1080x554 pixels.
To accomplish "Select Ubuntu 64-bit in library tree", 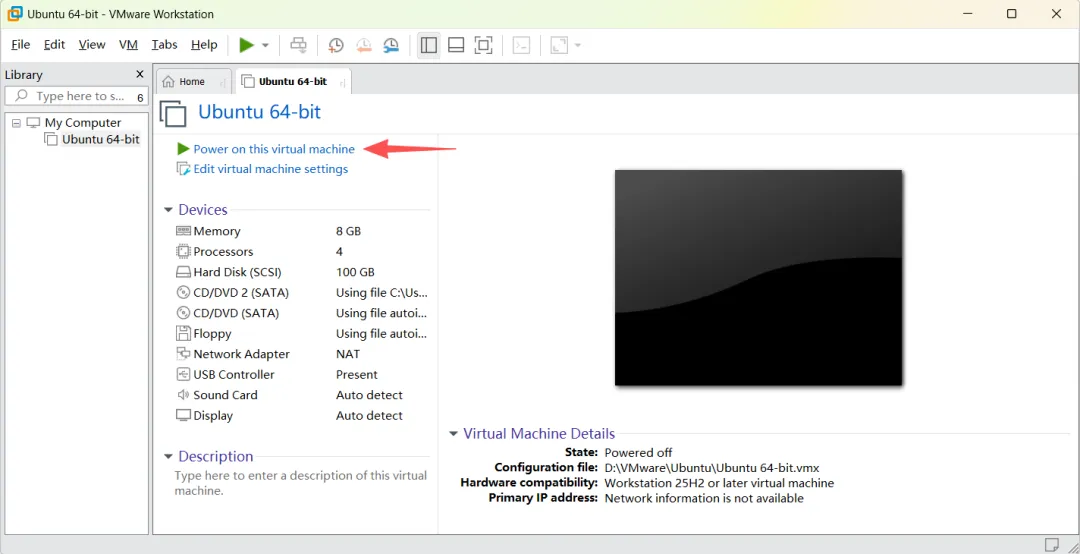I will (101, 139).
